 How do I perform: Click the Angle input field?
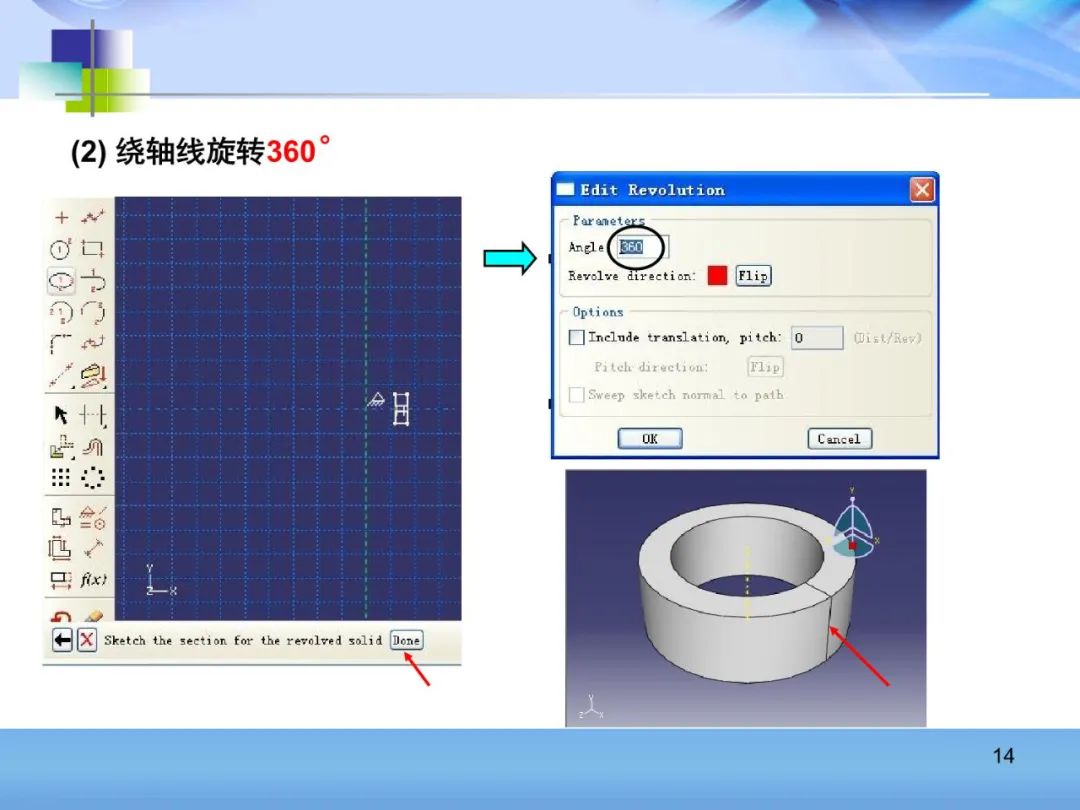coord(642,247)
